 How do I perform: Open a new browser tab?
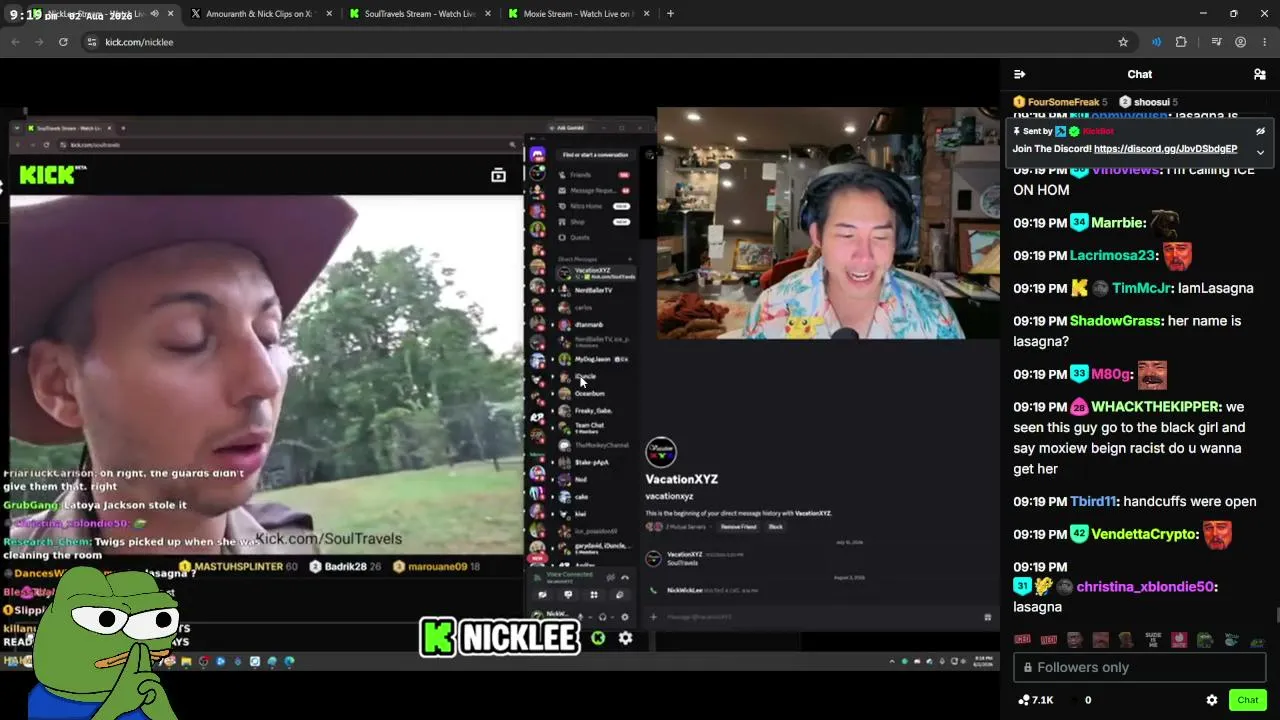pyautogui.click(x=670, y=14)
